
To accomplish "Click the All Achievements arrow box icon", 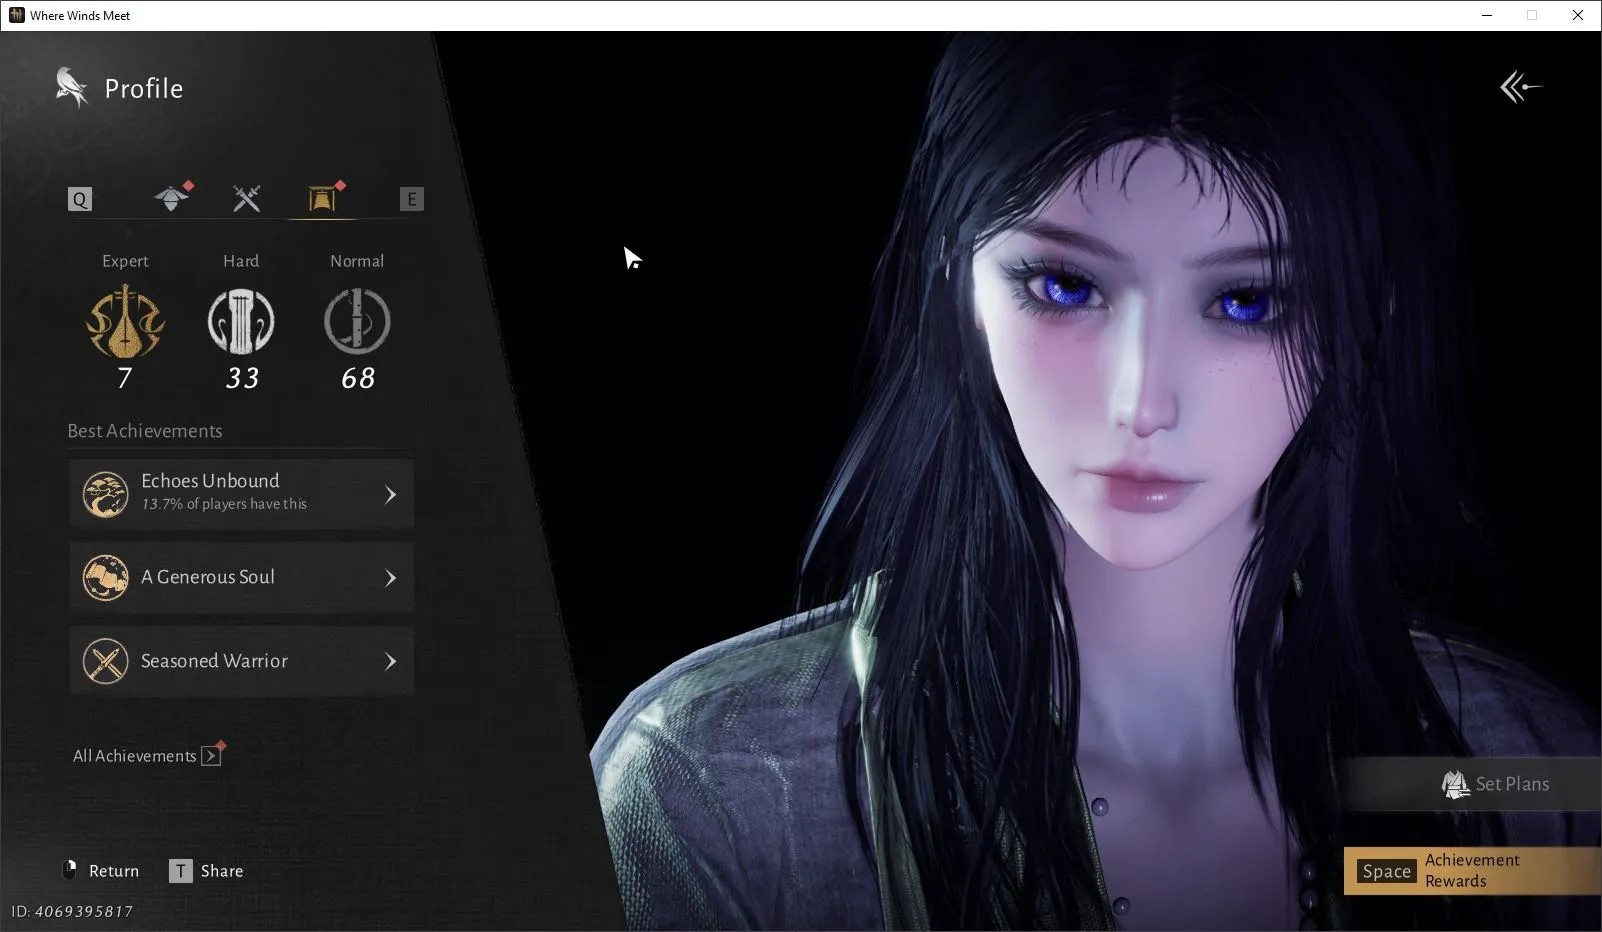I will [211, 756].
